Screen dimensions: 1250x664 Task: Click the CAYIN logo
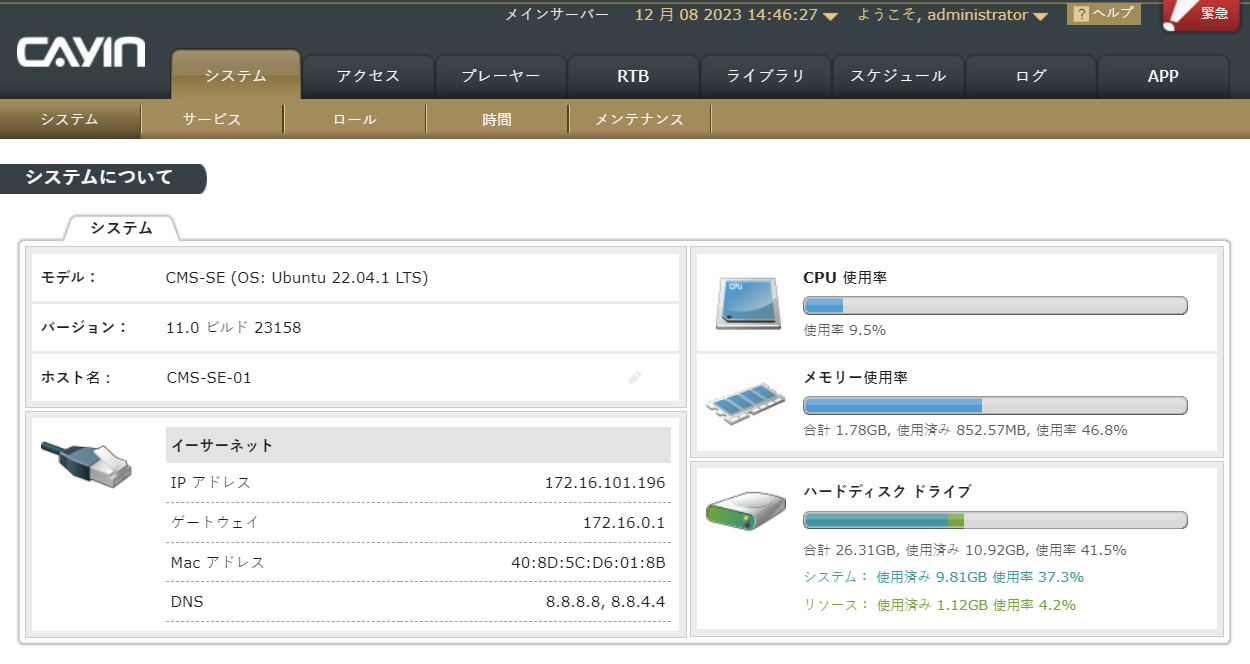(81, 52)
